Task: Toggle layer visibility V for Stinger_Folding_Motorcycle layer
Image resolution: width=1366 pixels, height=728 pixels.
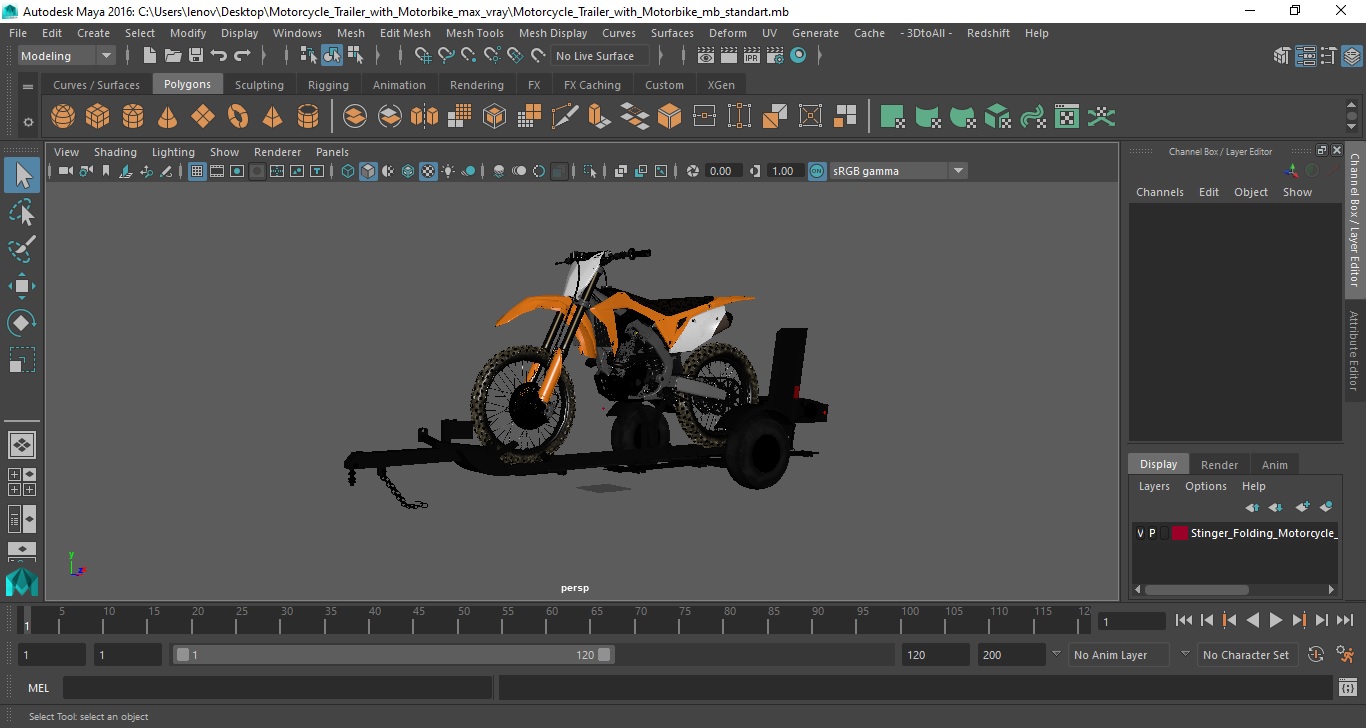Action: point(1140,533)
